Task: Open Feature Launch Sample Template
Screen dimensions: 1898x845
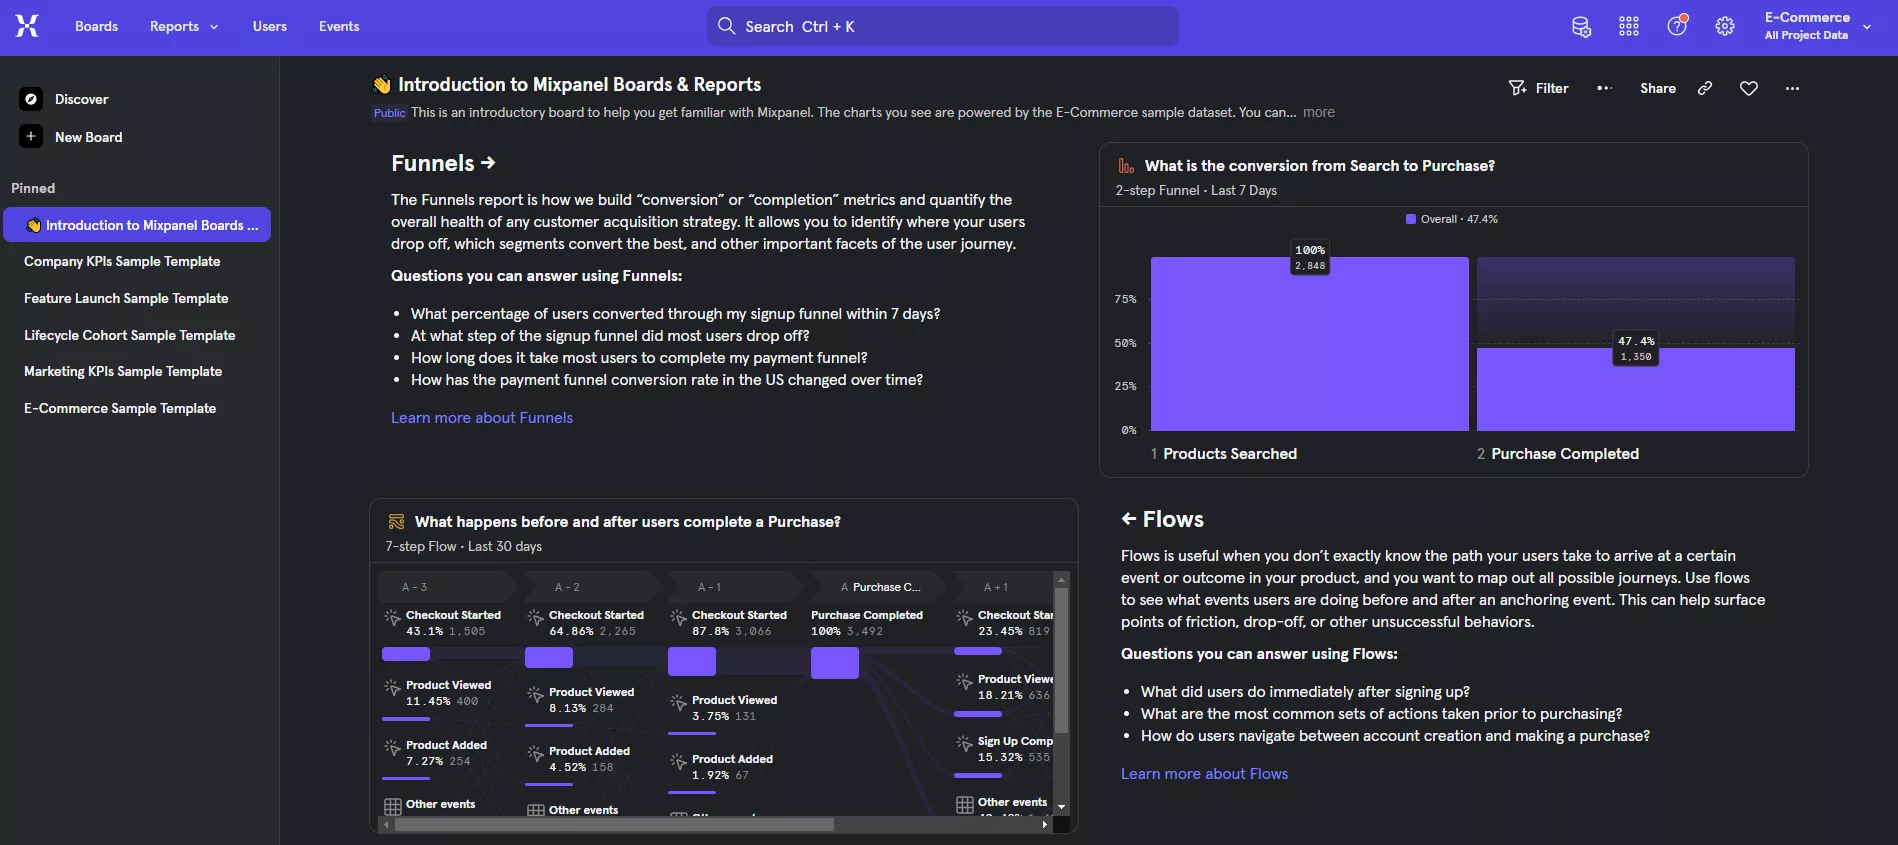Action: tap(126, 298)
